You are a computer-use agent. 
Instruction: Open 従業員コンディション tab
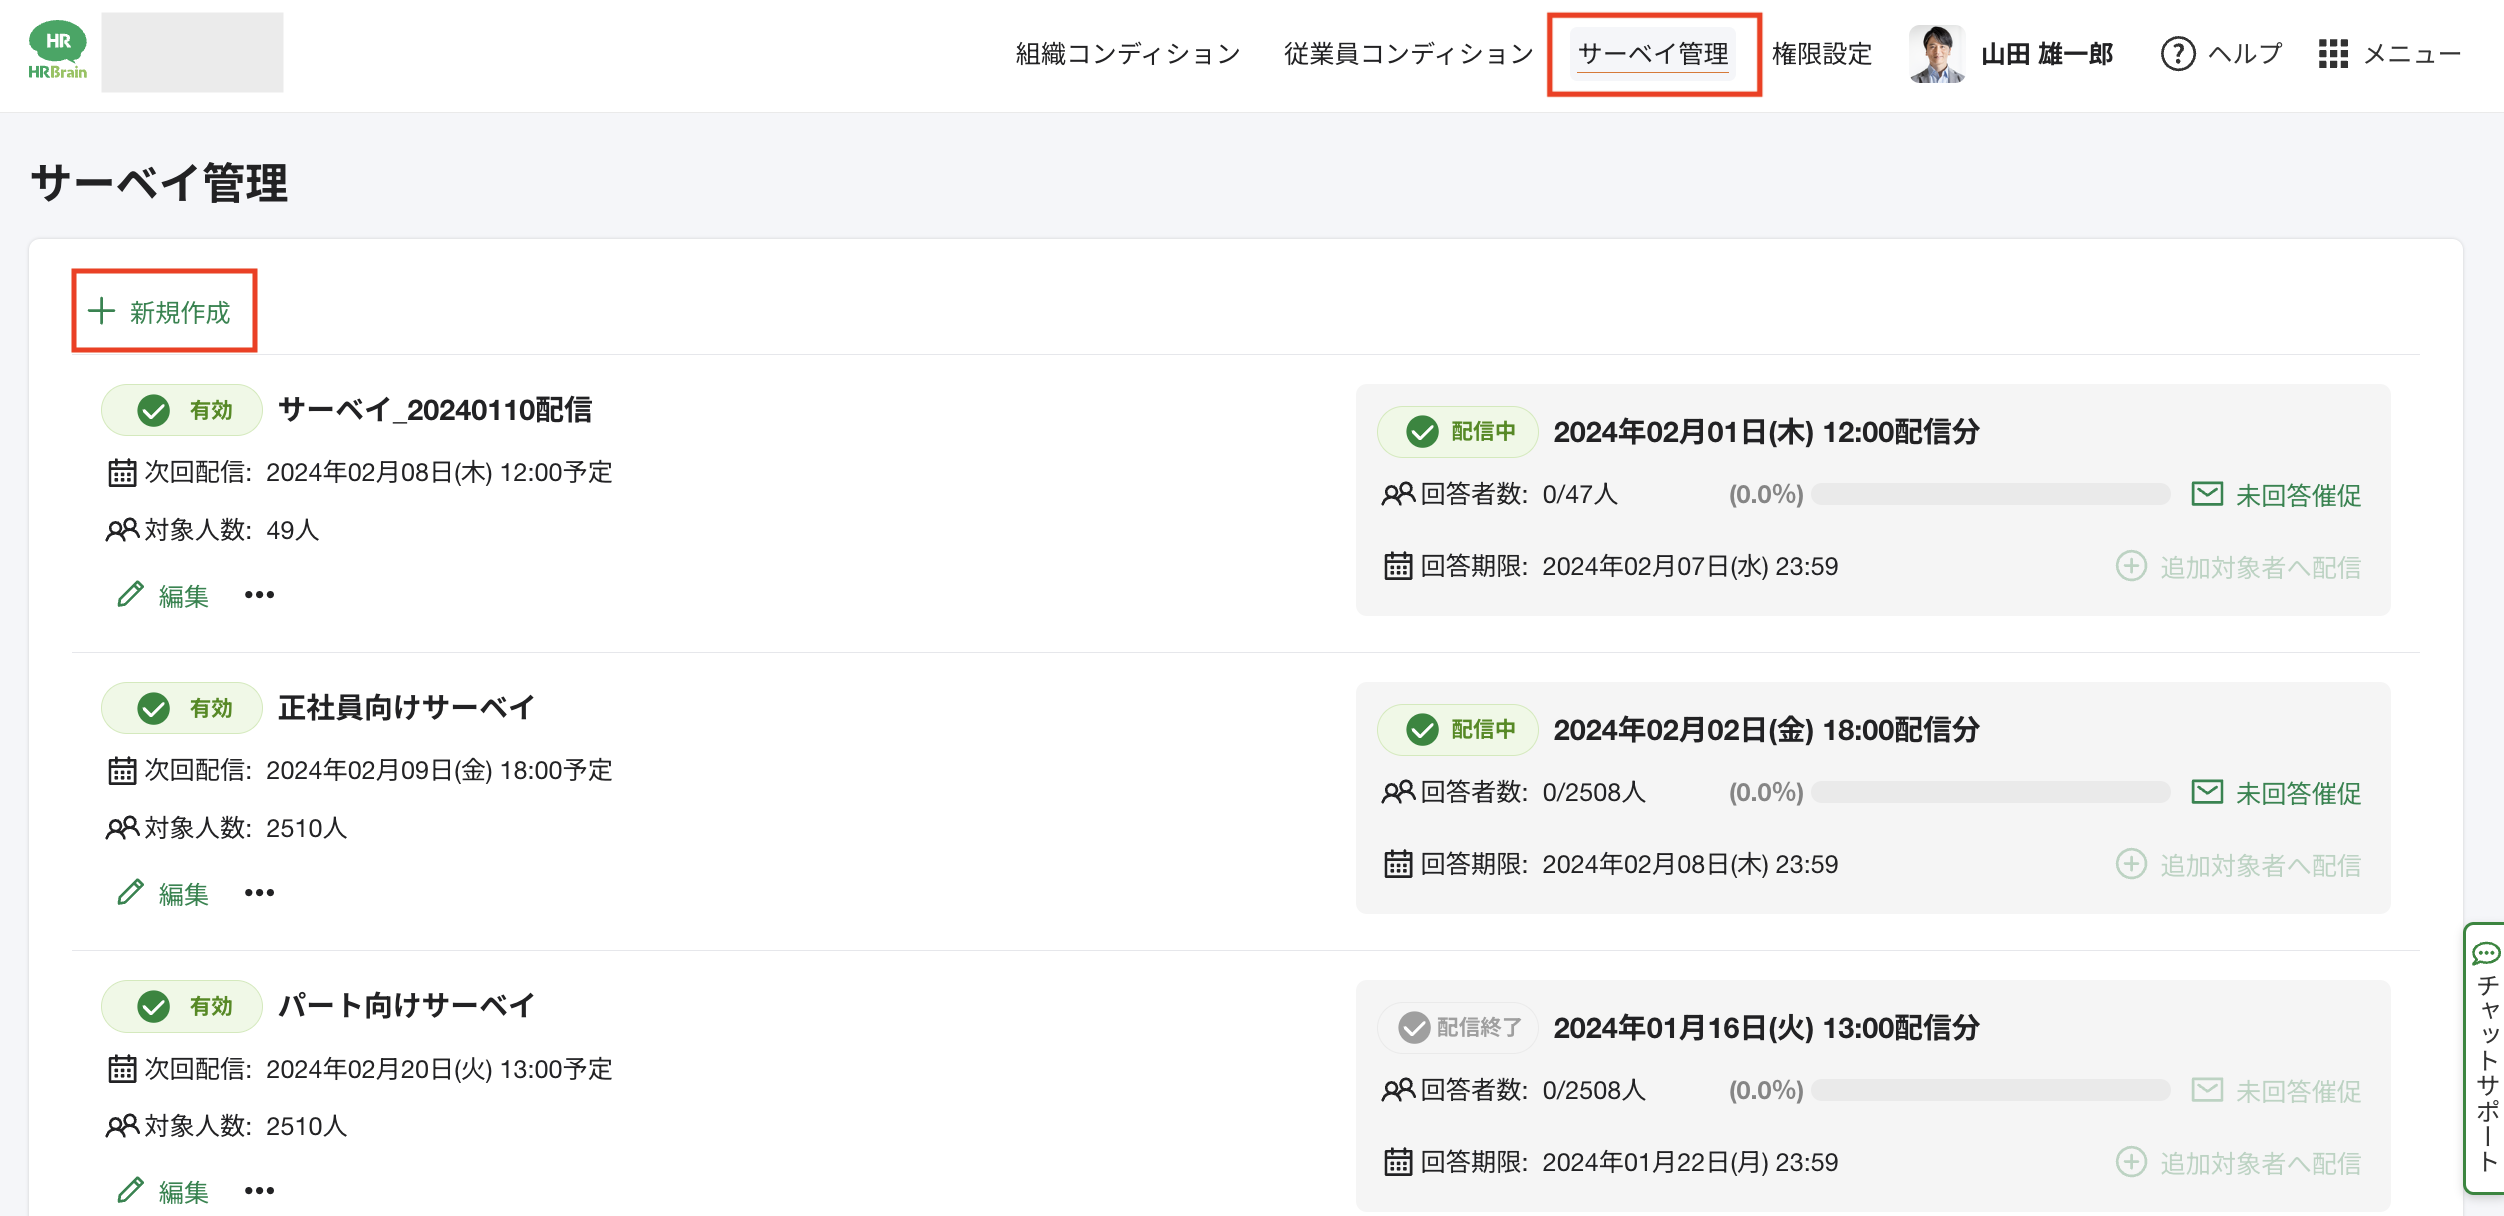(x=1409, y=54)
